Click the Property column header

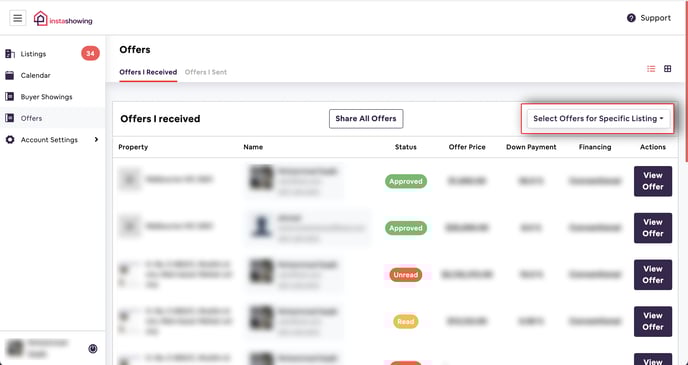tap(133, 147)
